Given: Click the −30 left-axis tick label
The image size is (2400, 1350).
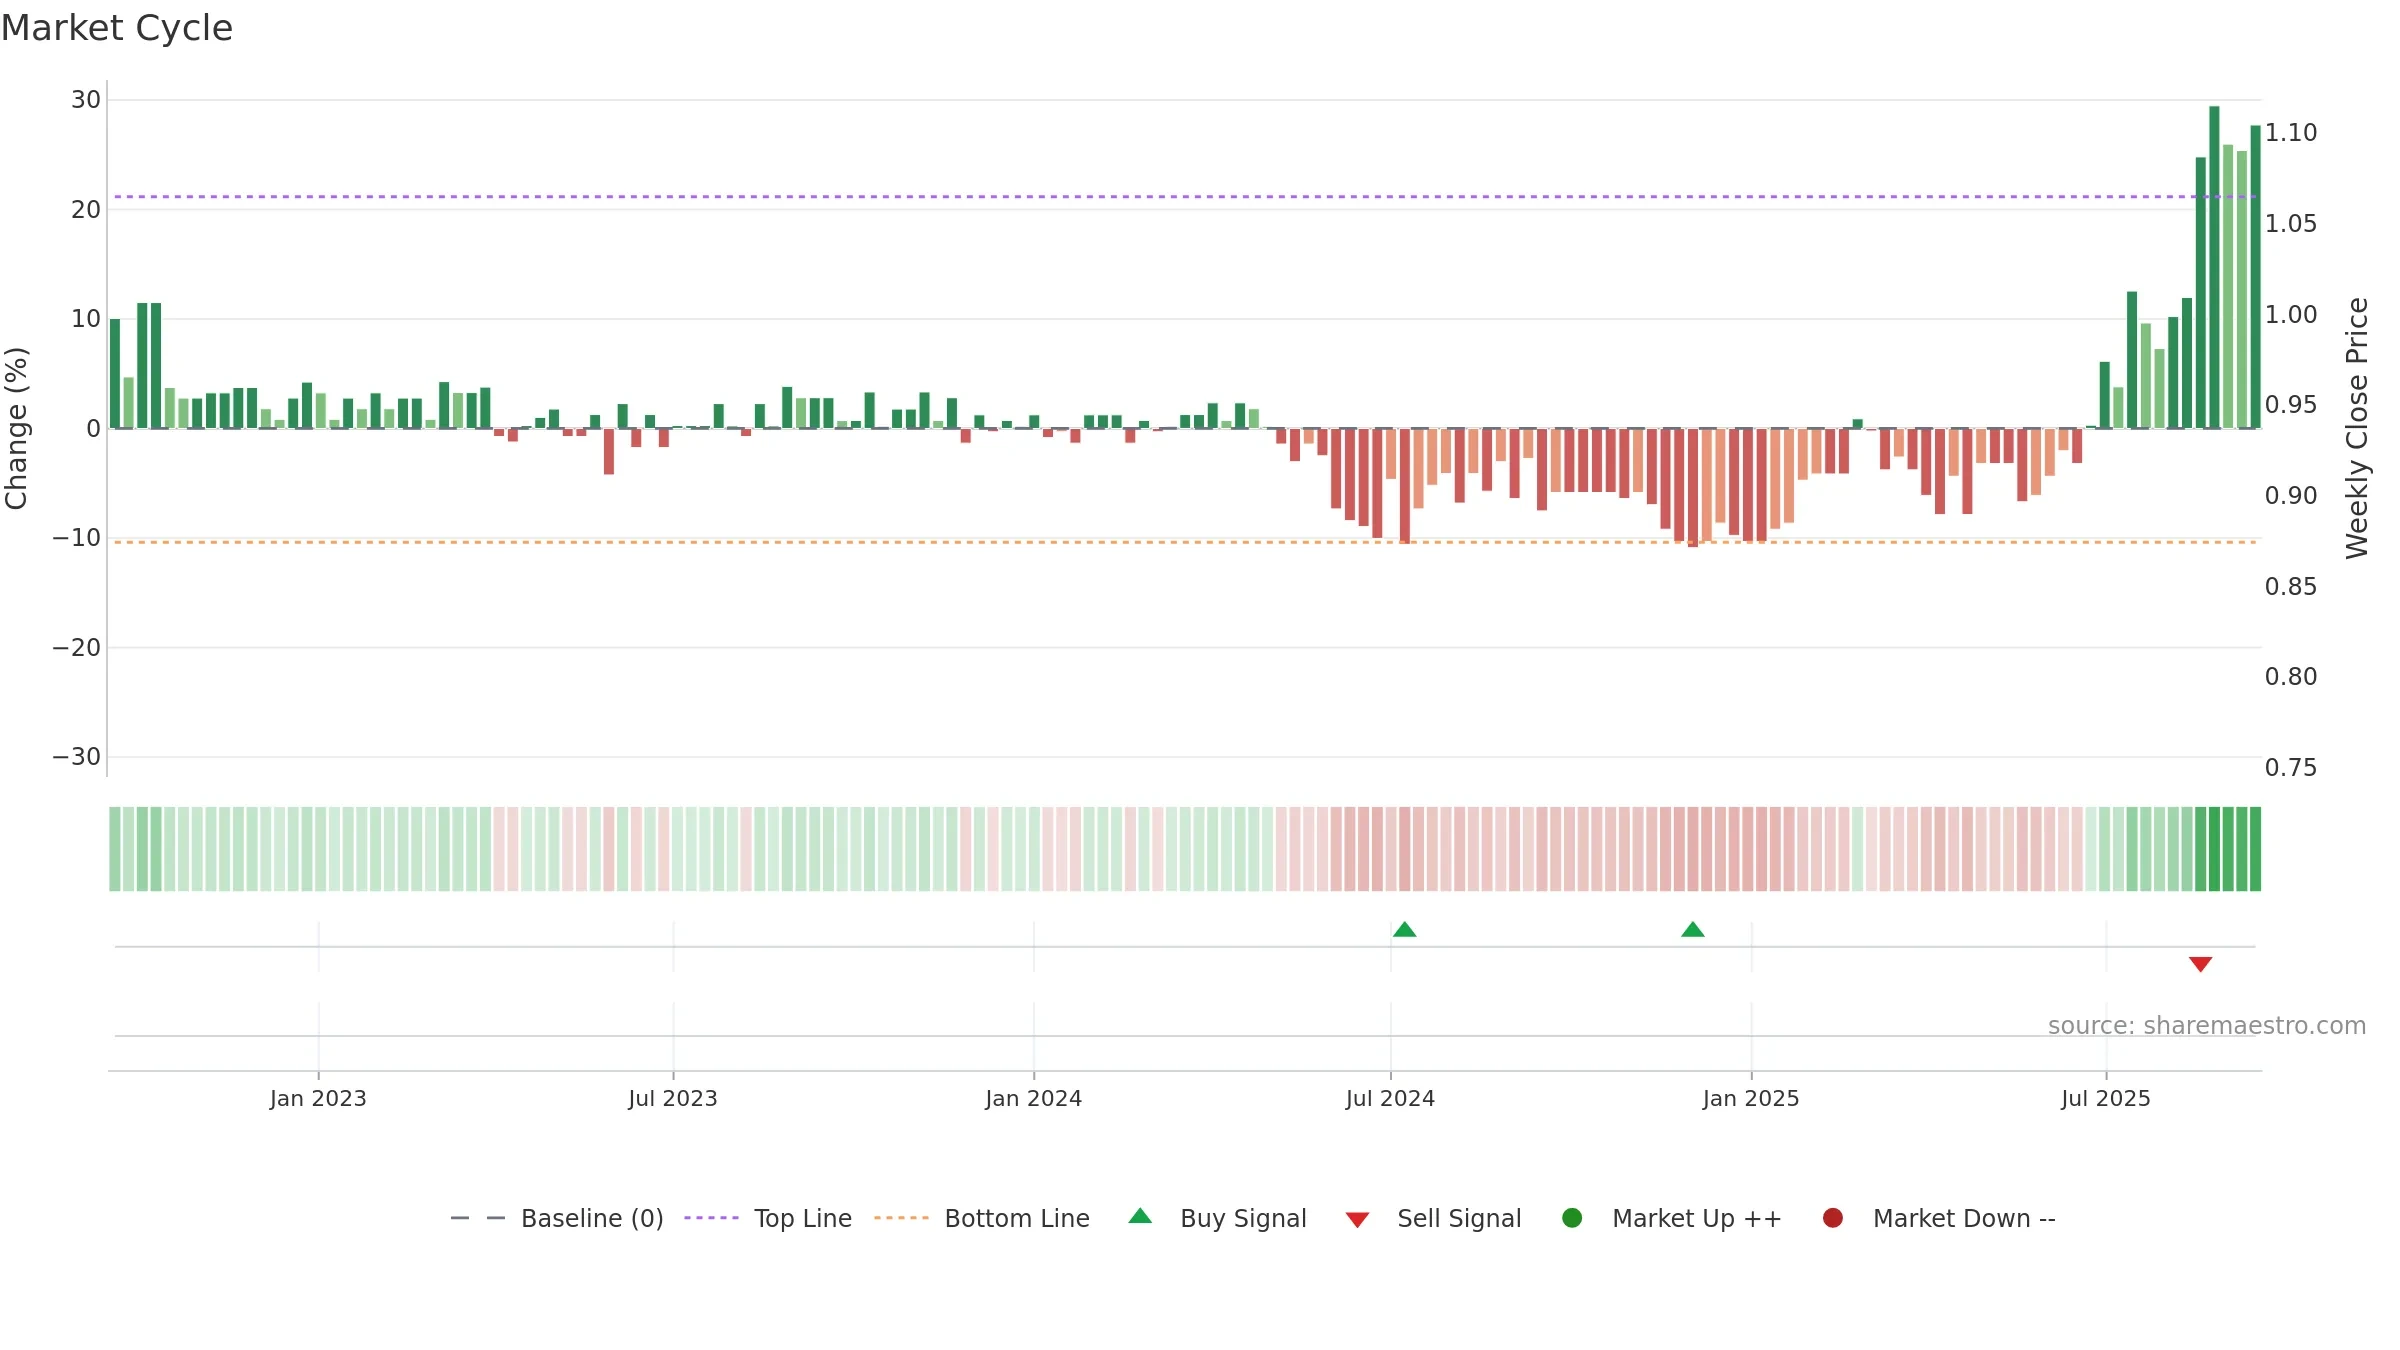Looking at the screenshot, I should coord(77,757).
